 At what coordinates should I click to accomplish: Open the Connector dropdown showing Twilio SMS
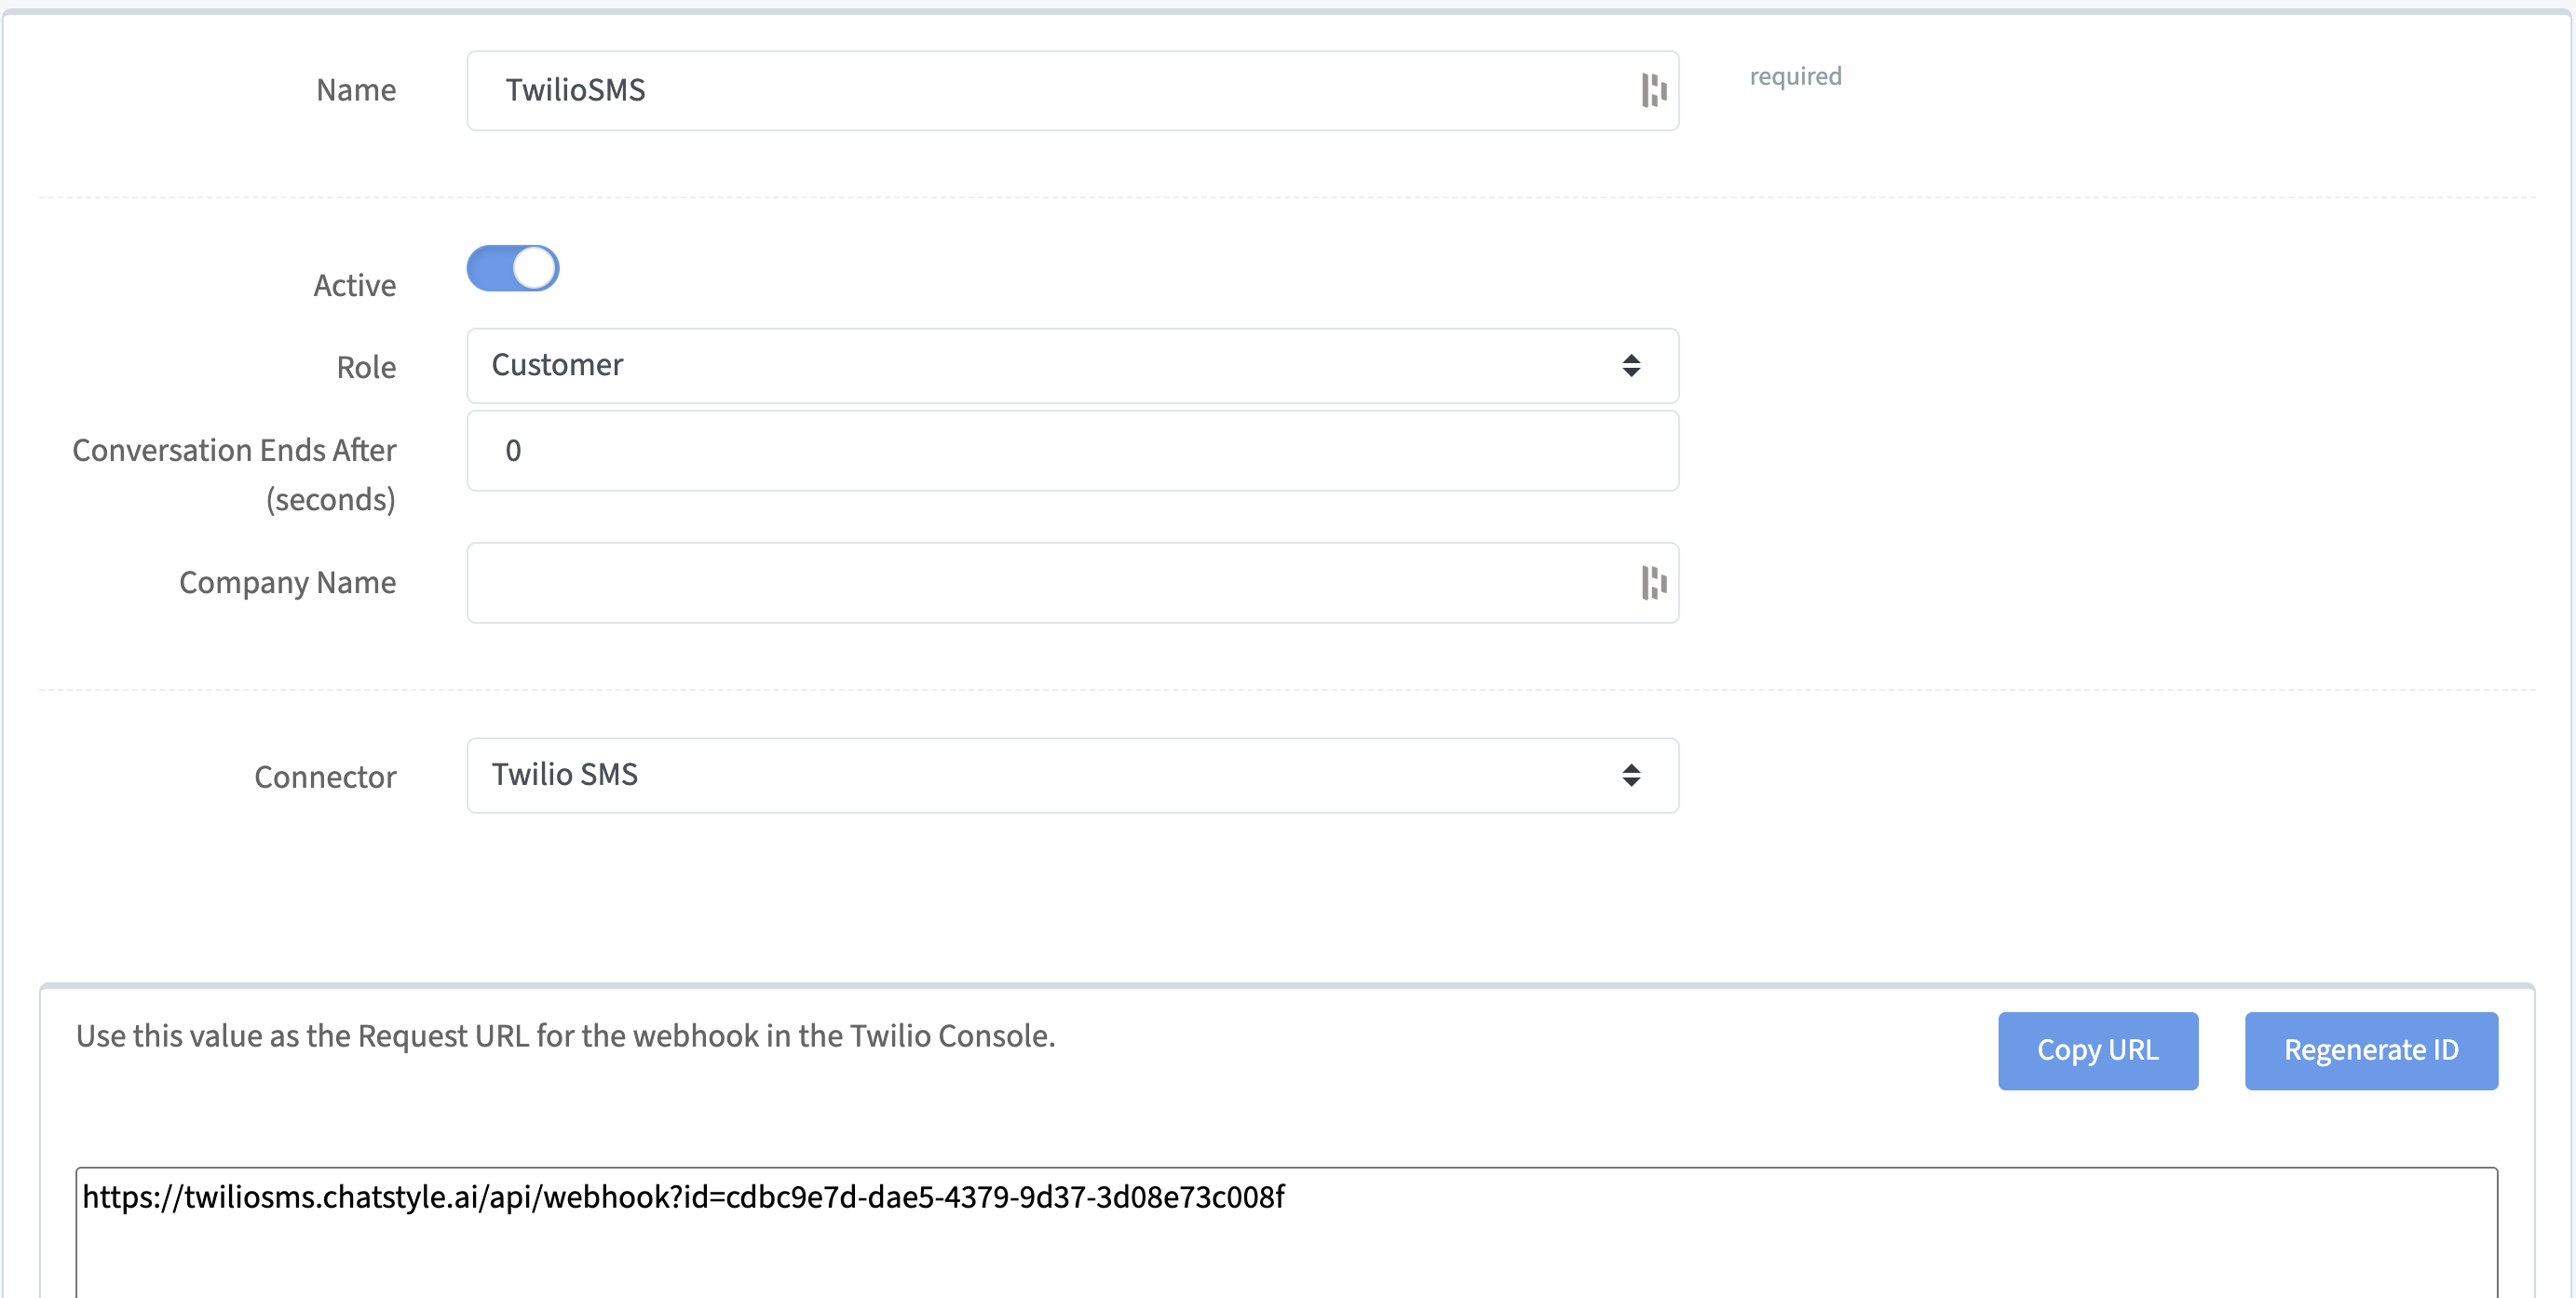1073,775
